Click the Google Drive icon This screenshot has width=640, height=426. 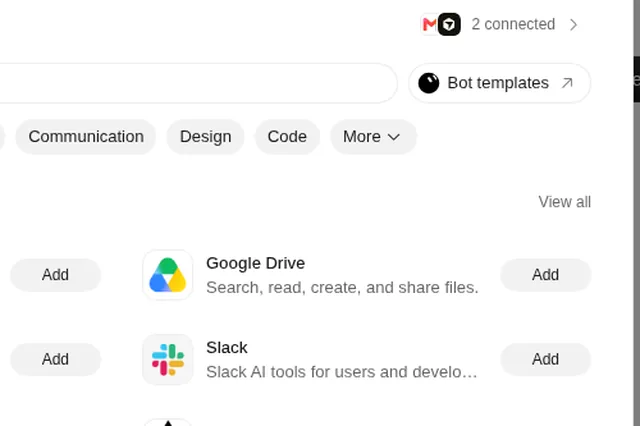click(167, 275)
